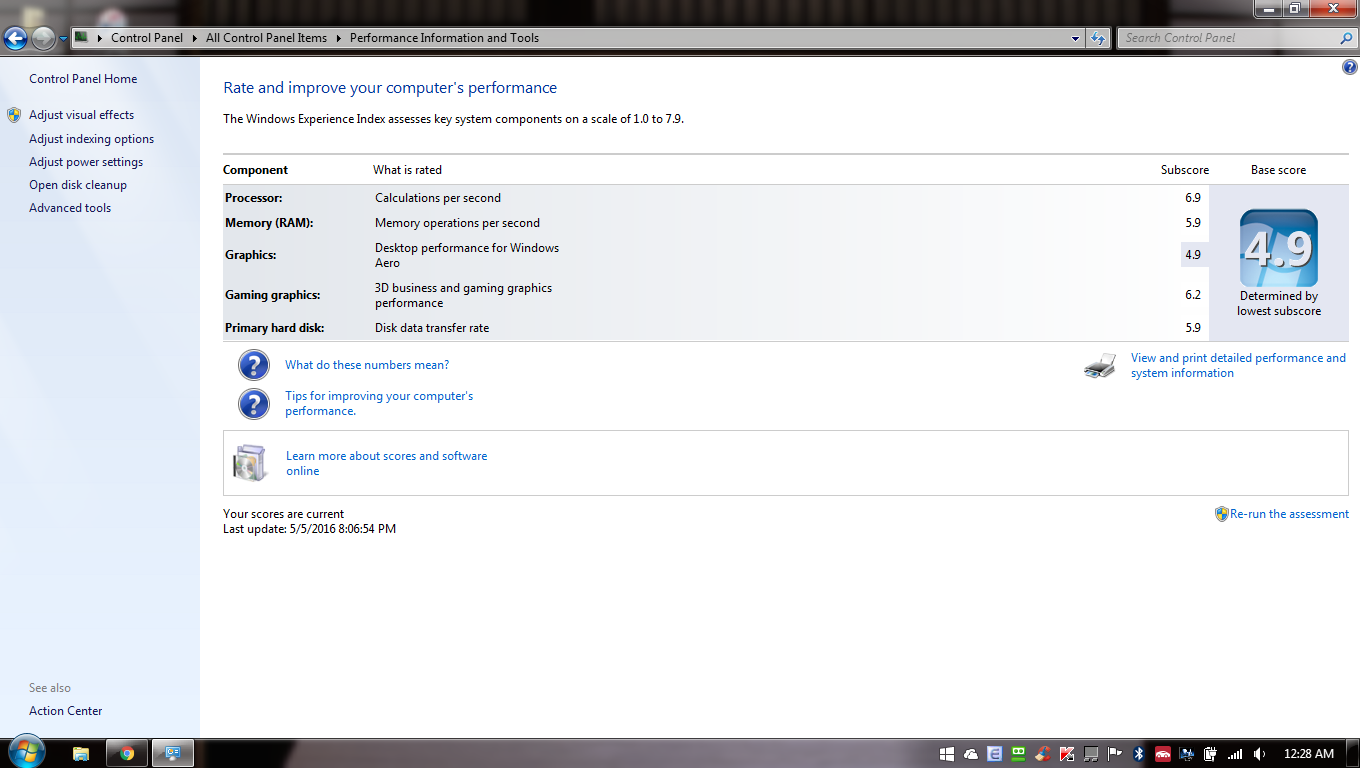Select Performance Information and Tools breadcrumb
This screenshot has width=1360, height=768.
(x=444, y=38)
